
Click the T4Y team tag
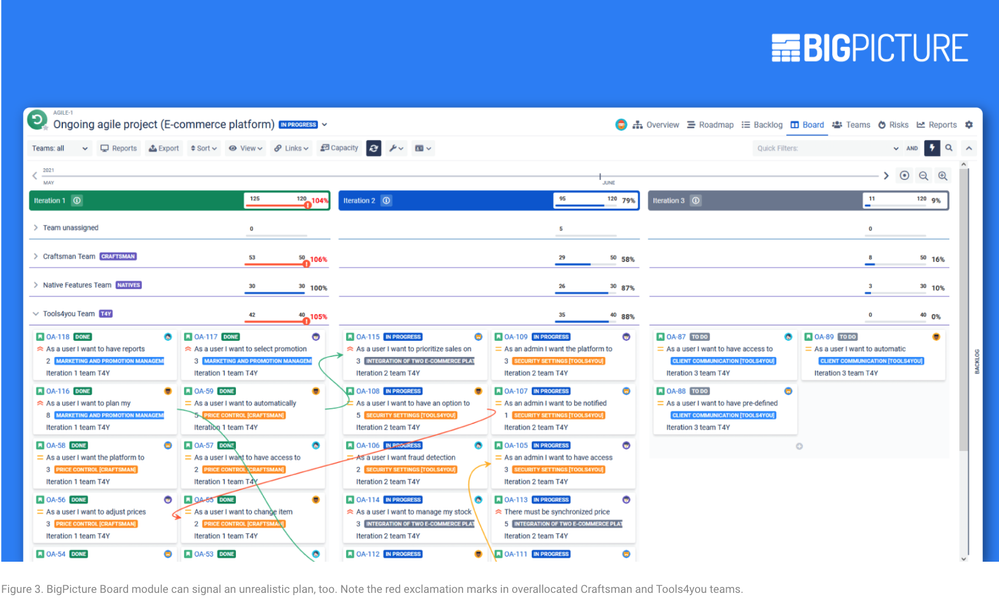tap(106, 314)
